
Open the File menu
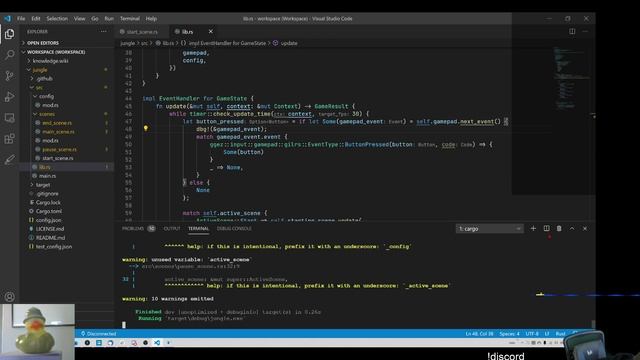pos(21,19)
